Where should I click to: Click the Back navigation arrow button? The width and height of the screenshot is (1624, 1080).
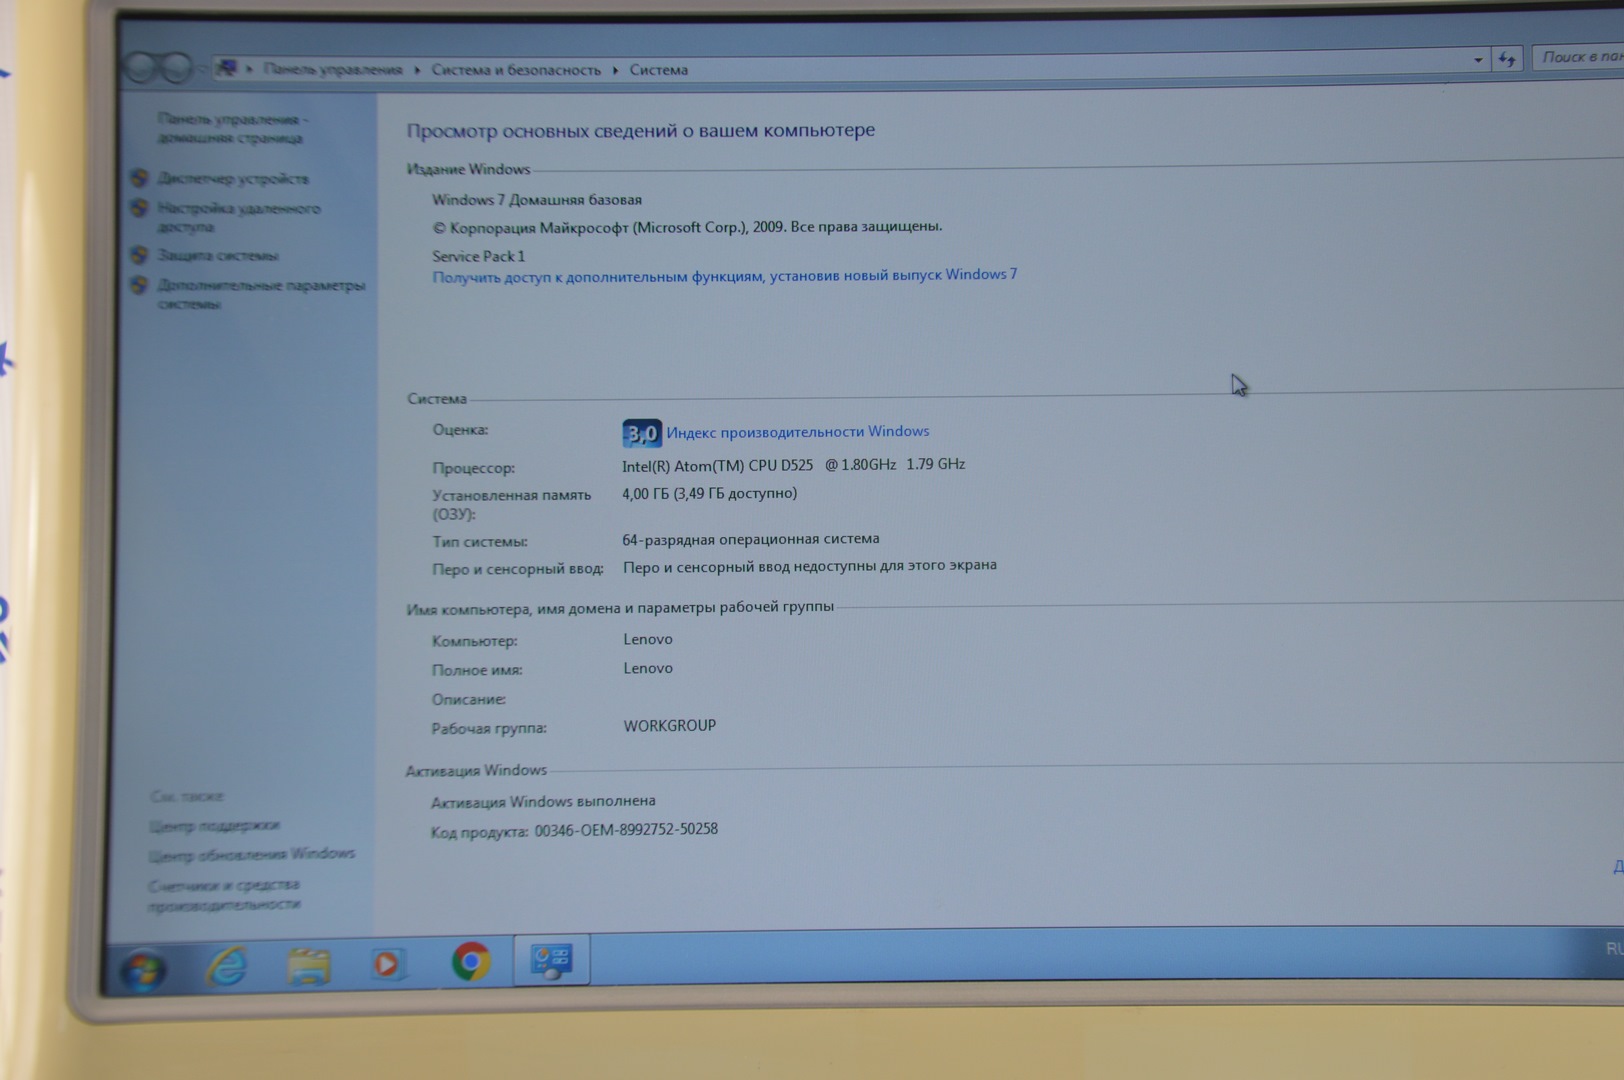(141, 68)
